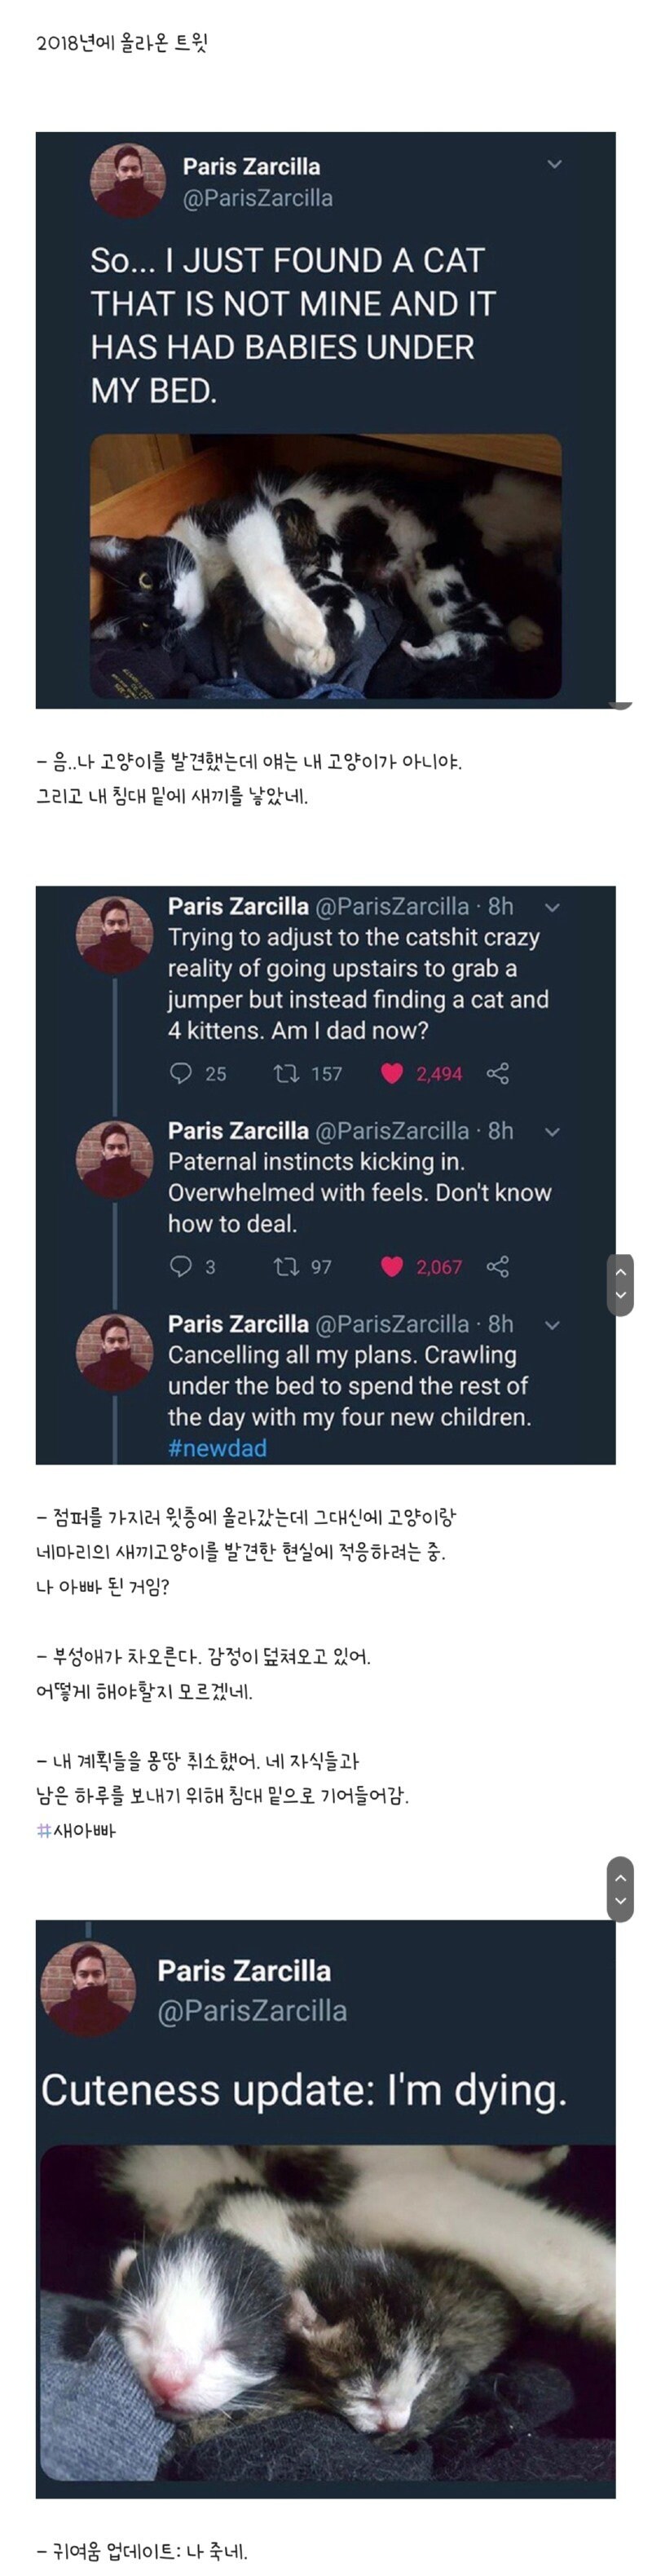Click the scroll-down arrow widget
The height and width of the screenshot is (2576, 652).
point(622,1293)
